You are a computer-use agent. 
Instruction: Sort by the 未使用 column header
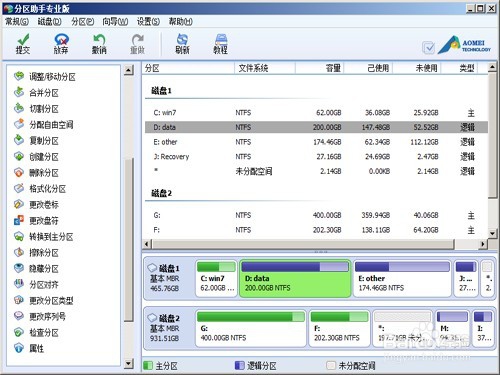pyautogui.click(x=417, y=68)
